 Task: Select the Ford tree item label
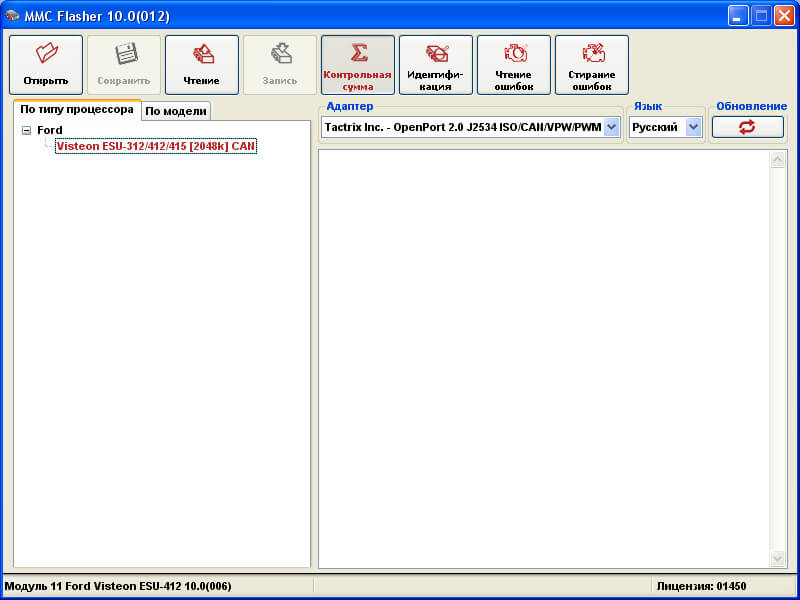point(49,130)
